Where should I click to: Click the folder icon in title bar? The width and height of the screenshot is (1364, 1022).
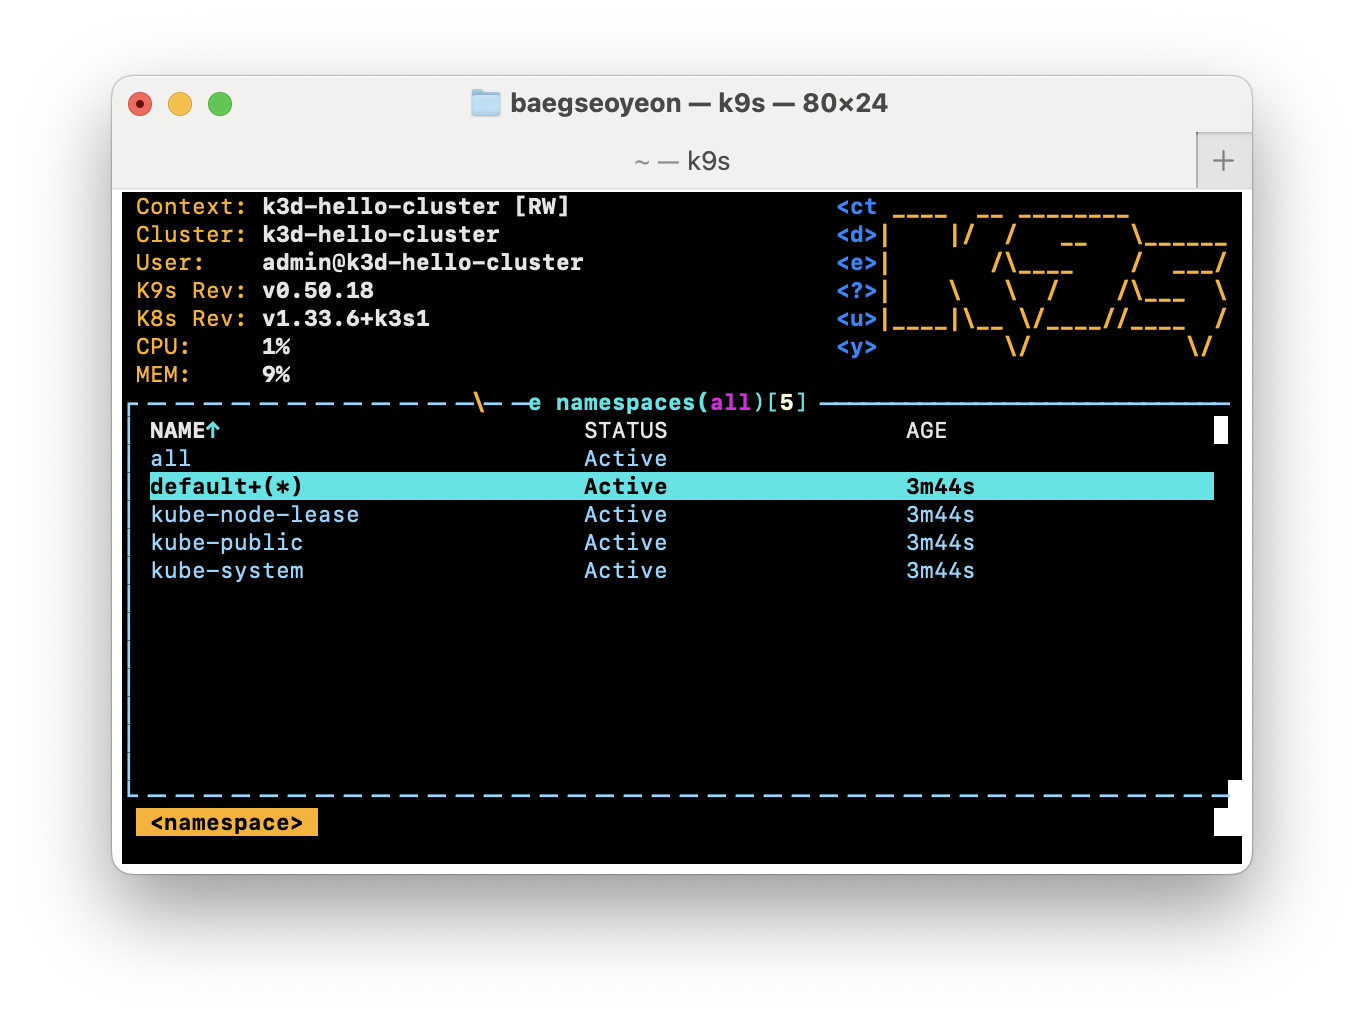click(486, 103)
